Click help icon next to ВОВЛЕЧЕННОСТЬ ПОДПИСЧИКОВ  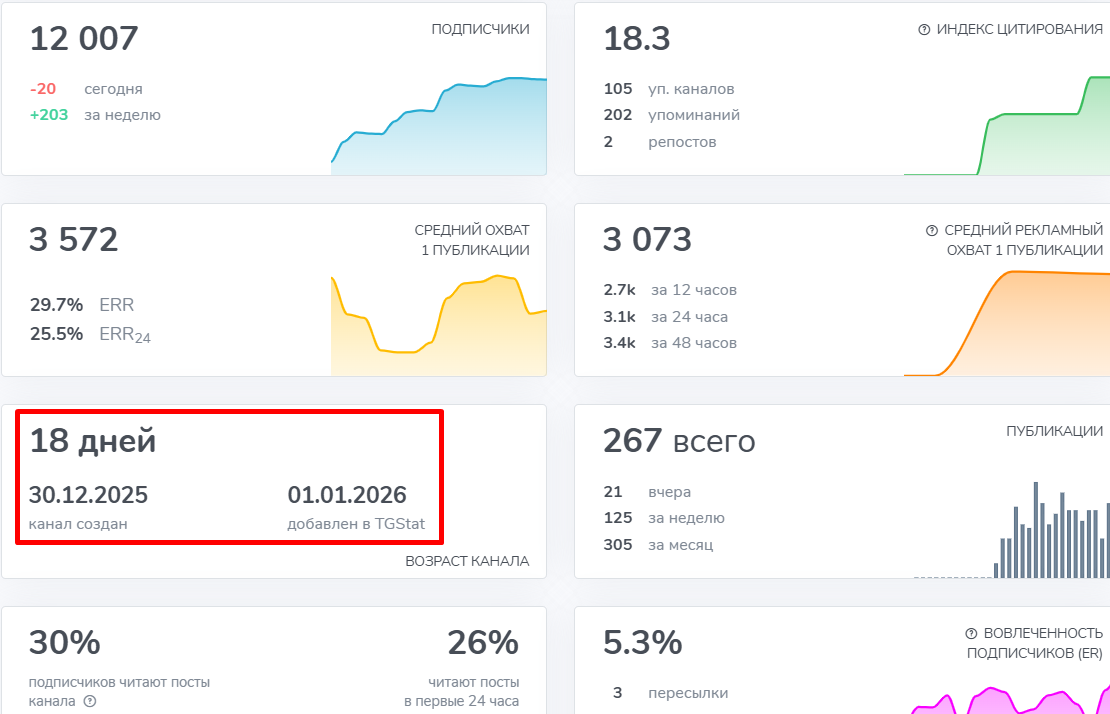970,634
